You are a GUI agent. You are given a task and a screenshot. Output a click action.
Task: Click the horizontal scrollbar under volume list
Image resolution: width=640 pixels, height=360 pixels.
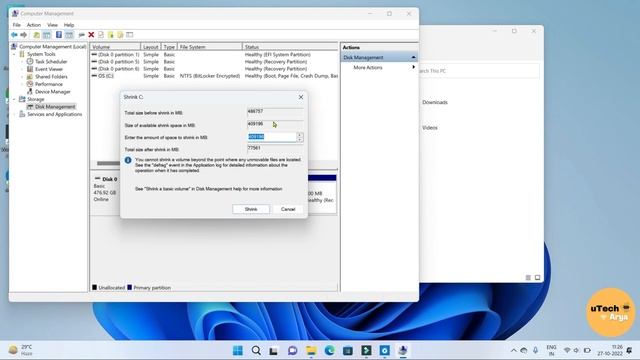[x=108, y=163]
